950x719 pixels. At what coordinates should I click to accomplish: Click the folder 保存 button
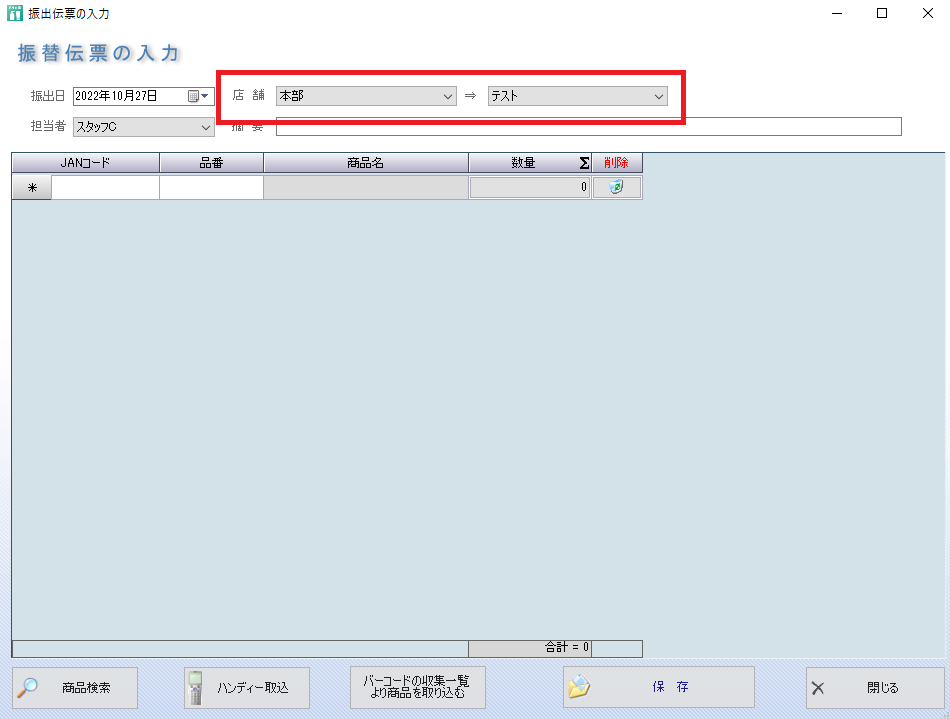(x=658, y=687)
